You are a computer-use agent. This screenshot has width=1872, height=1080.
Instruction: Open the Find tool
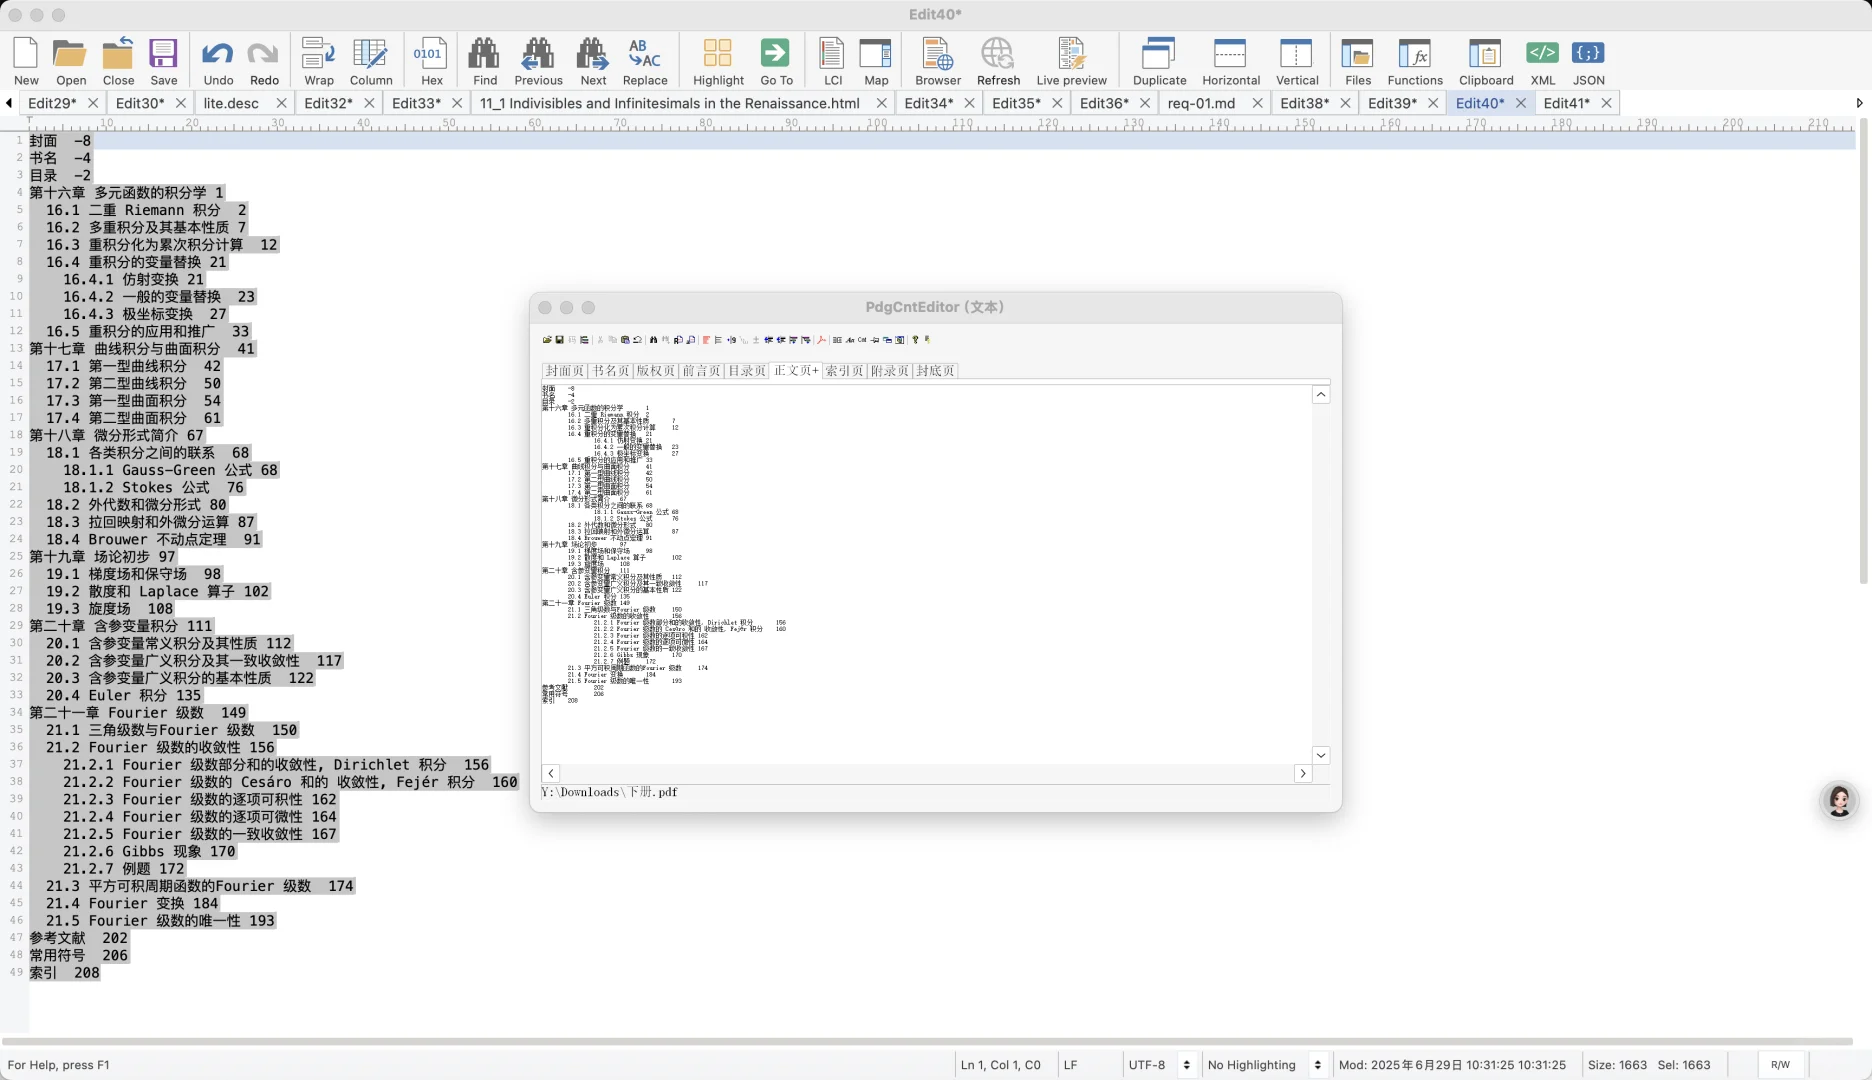point(485,61)
